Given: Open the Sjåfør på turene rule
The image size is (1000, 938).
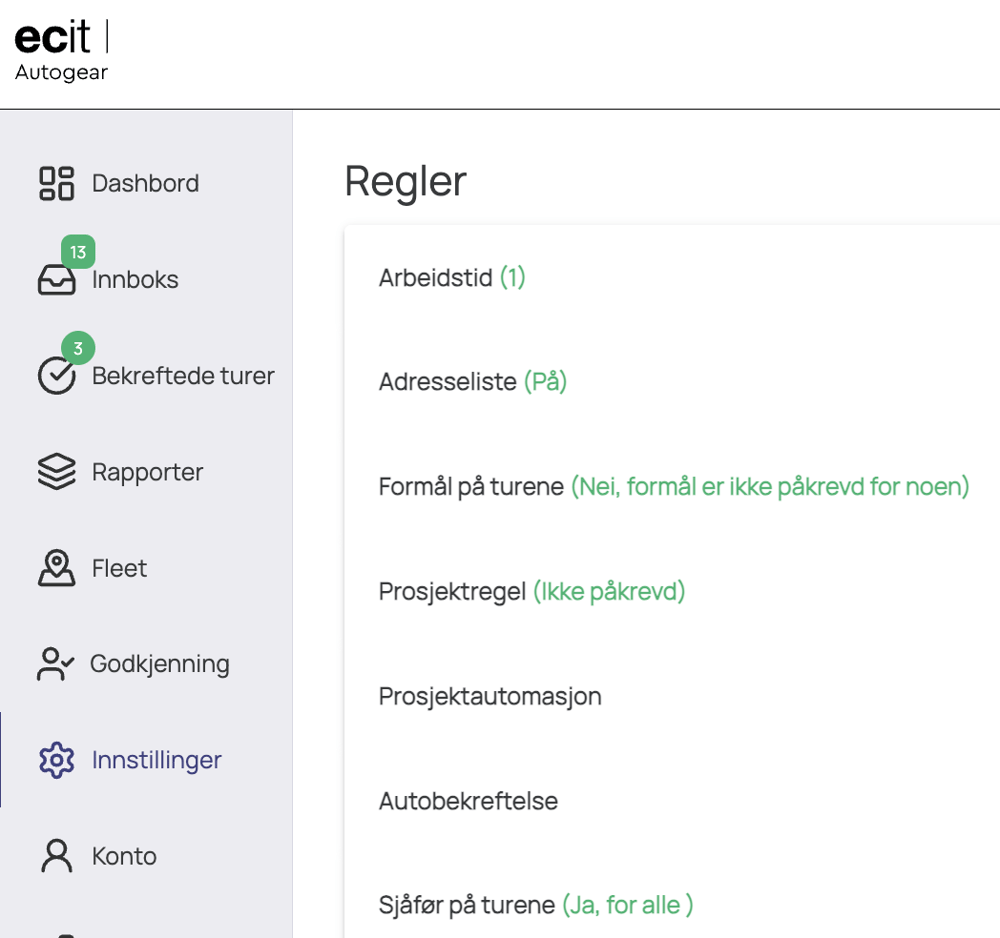Looking at the screenshot, I should click(x=535, y=905).
